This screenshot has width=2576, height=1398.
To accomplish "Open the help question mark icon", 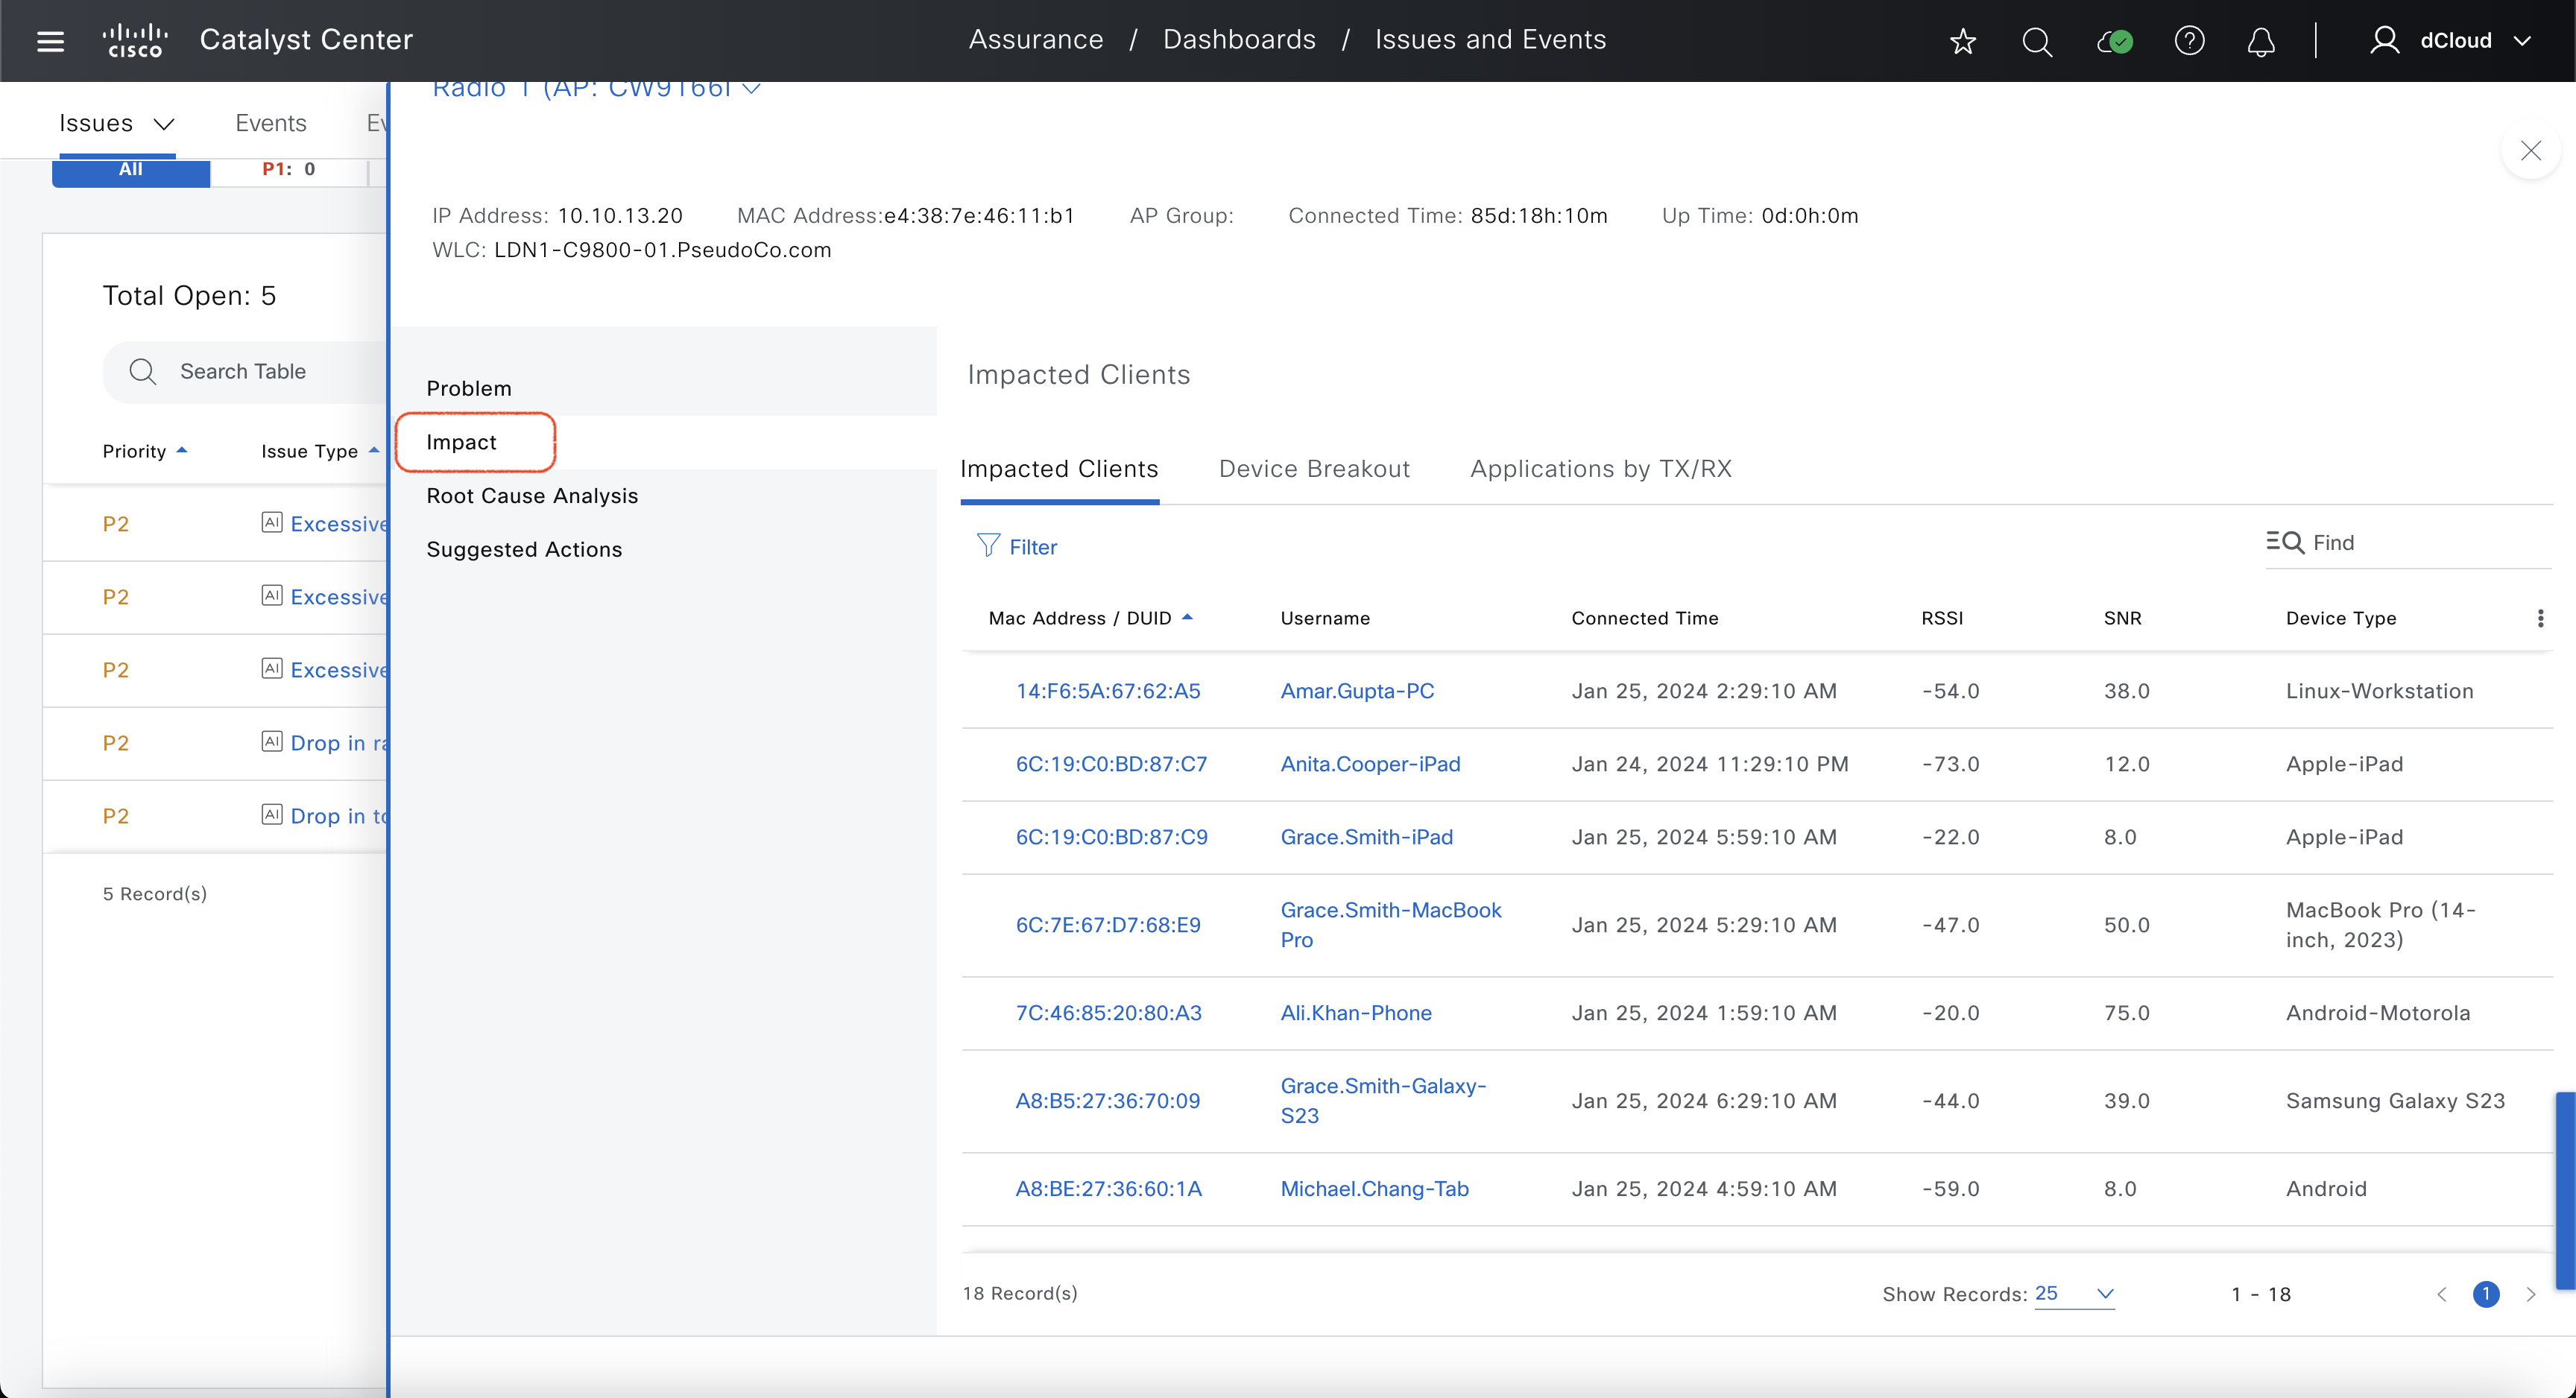I will click(x=2189, y=41).
